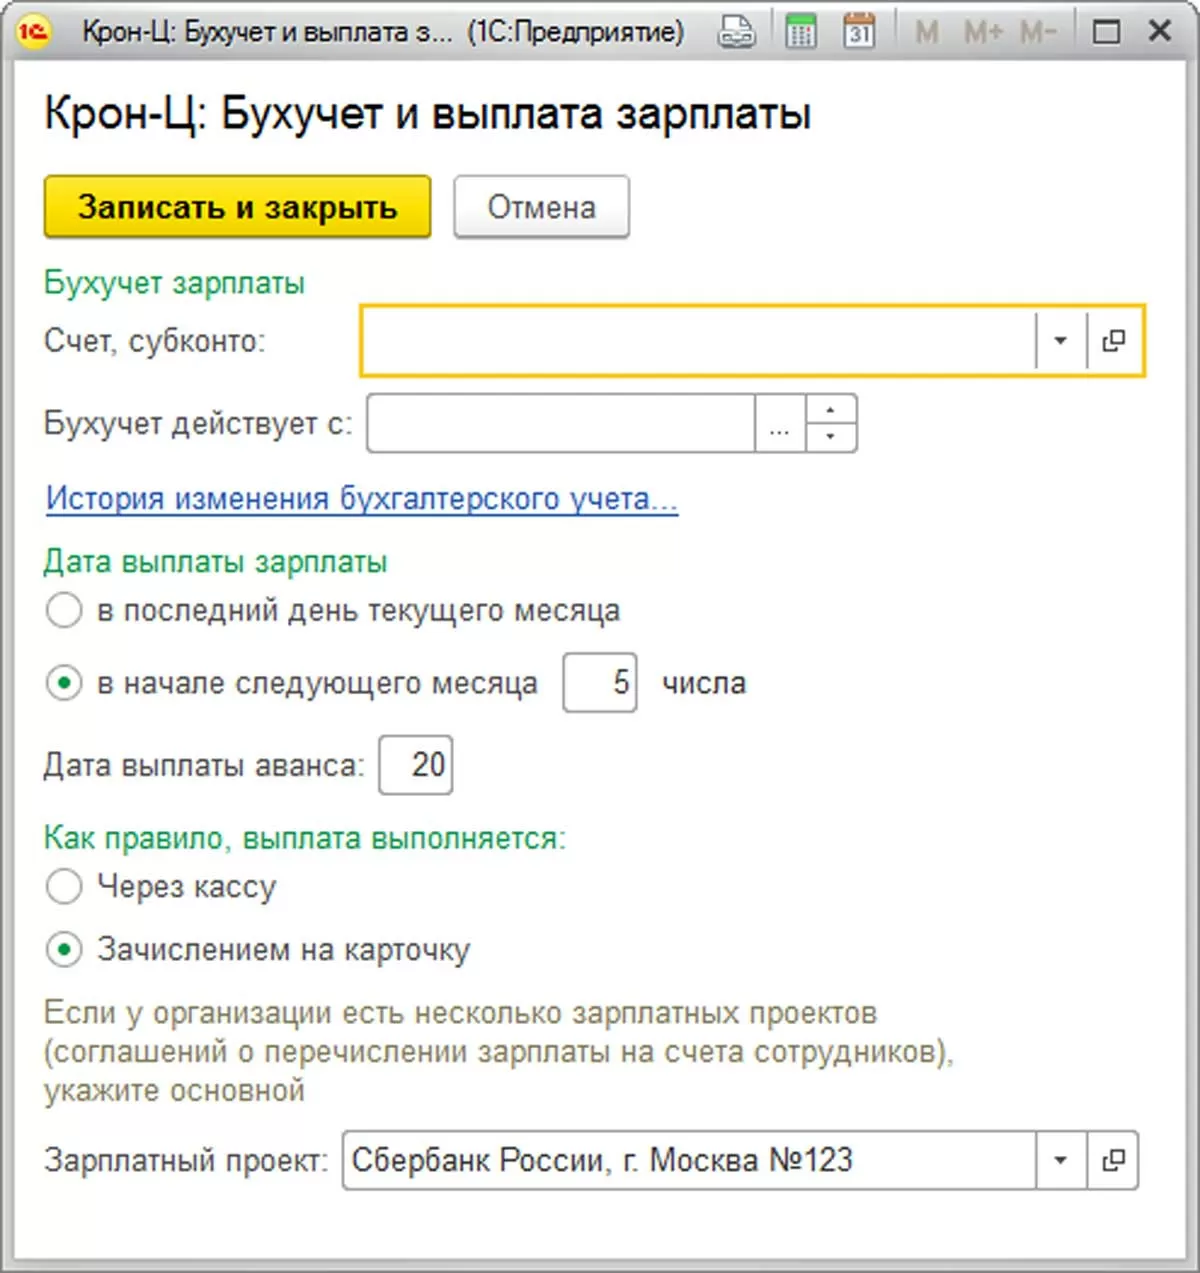Open the Зарплатный проект item form icon

[1113, 1160]
